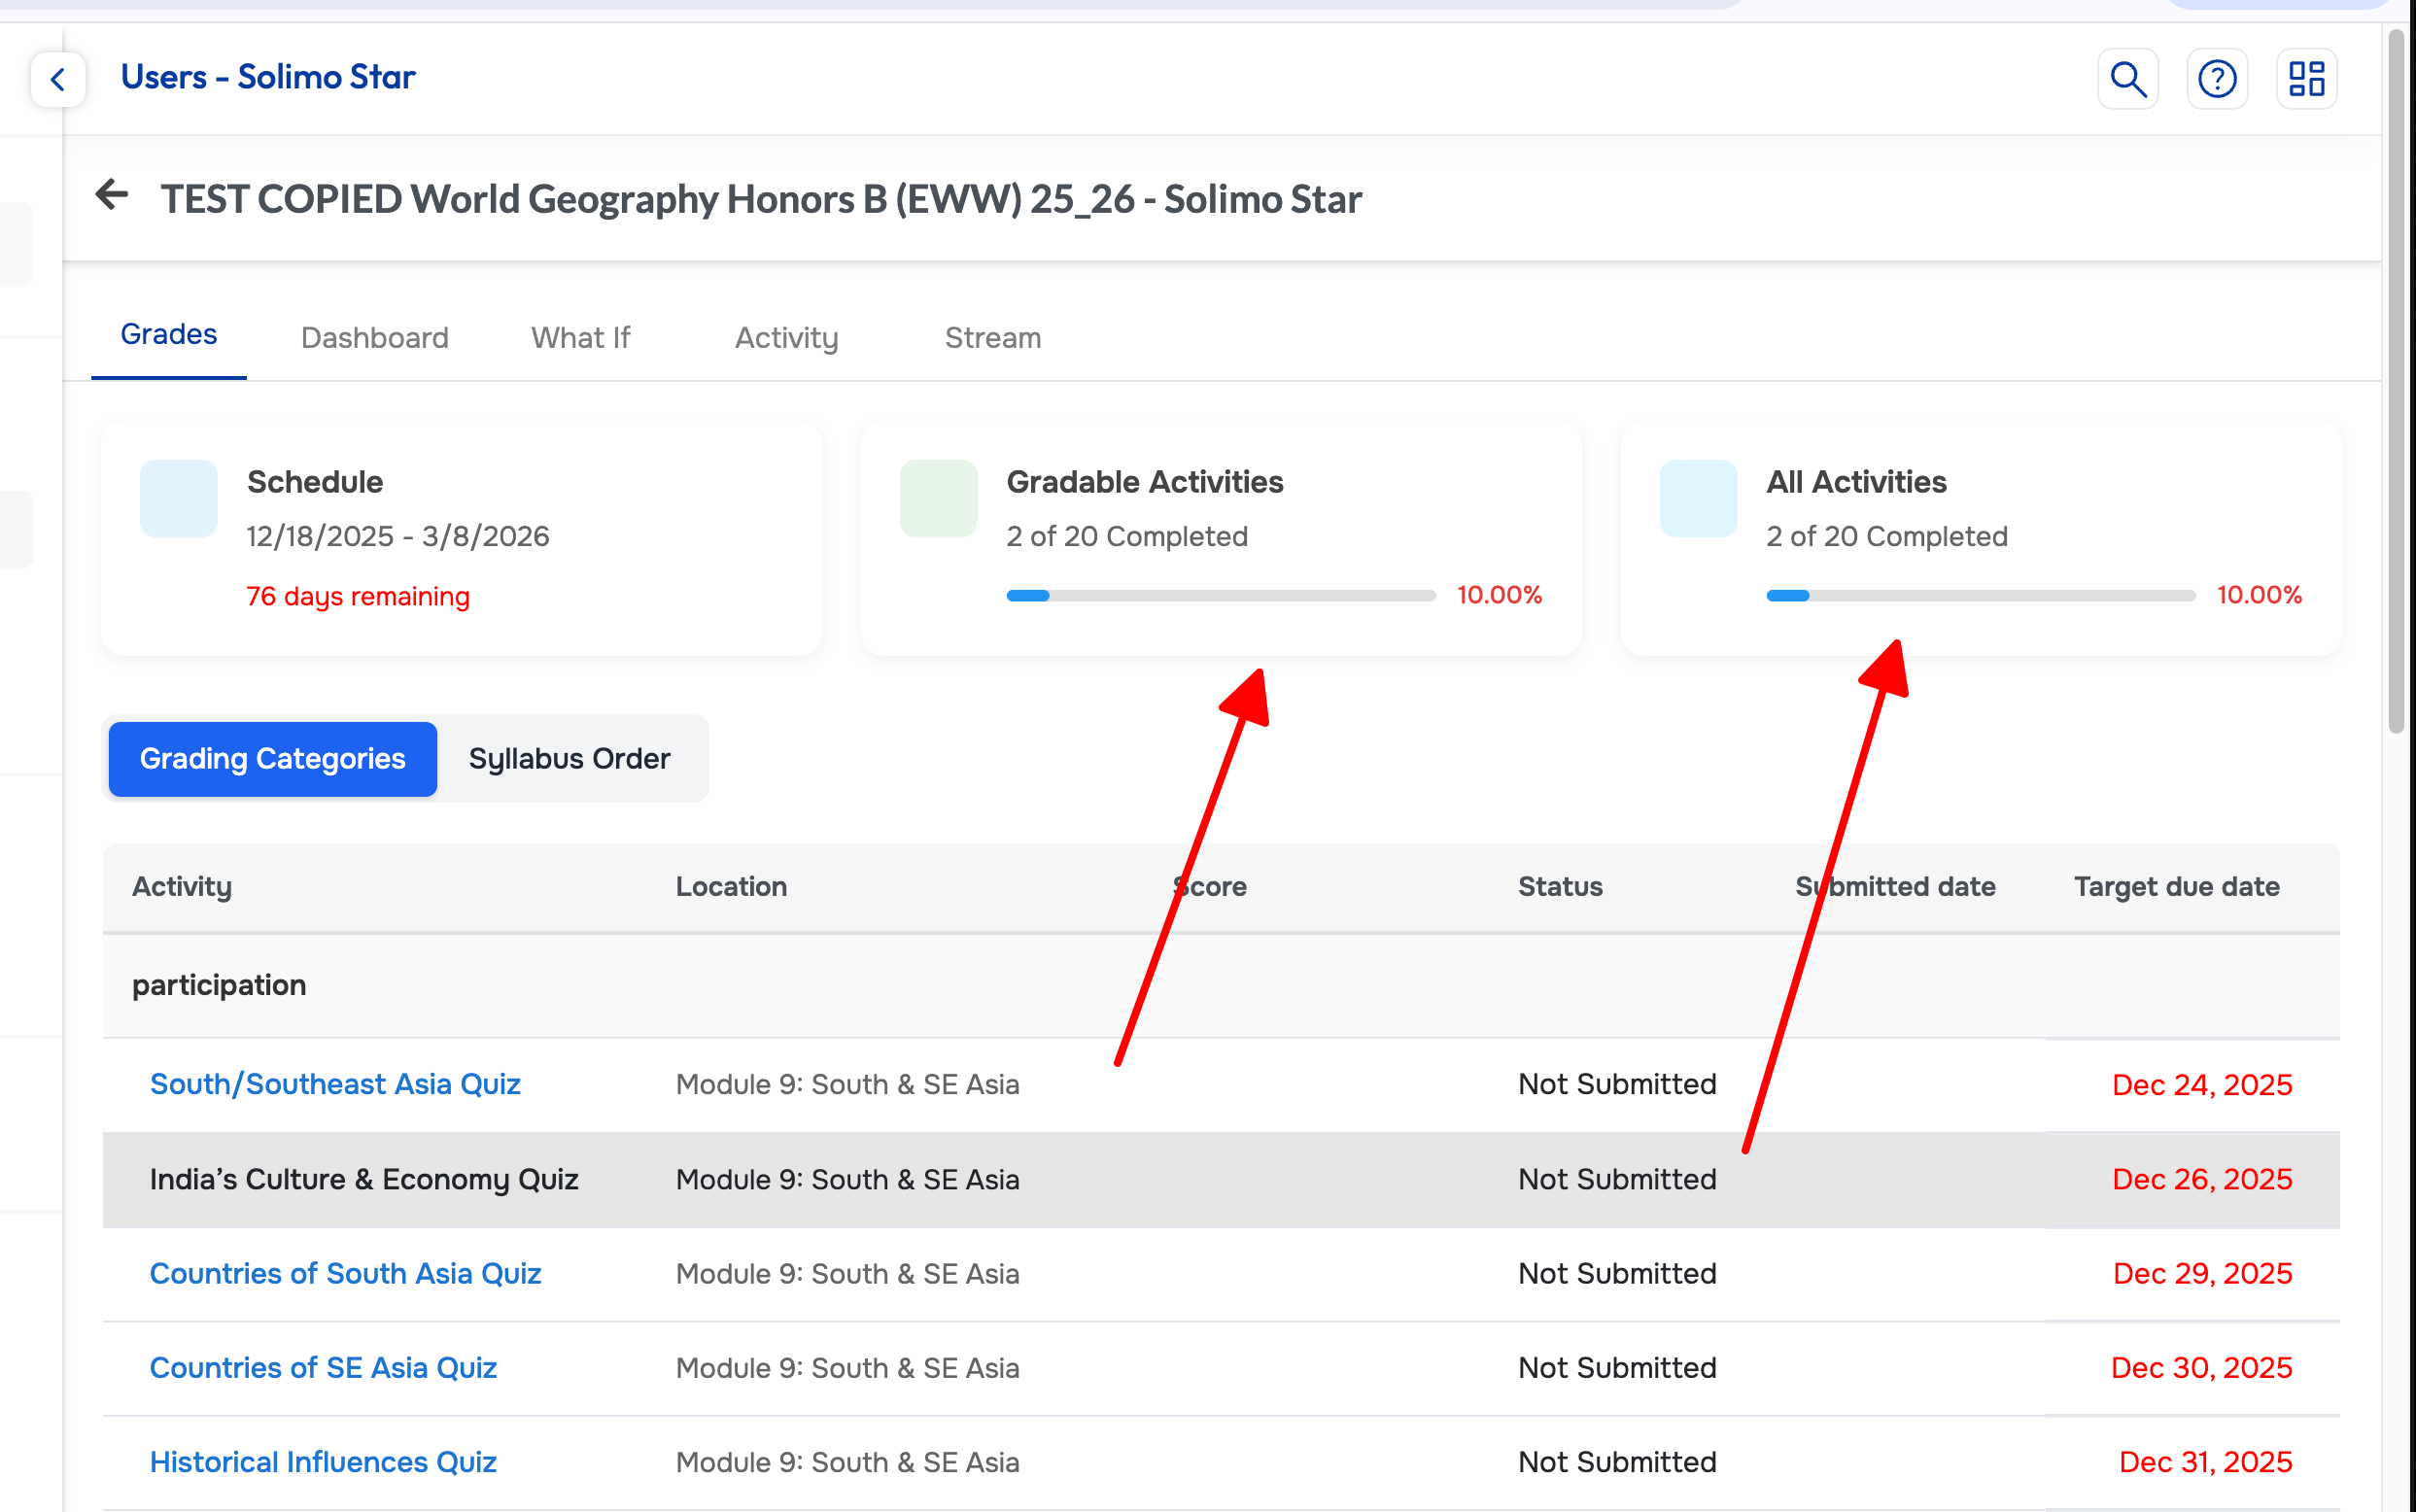Click the Gradable Activities progress bar
2416x1512 pixels.
pyautogui.click(x=1220, y=596)
